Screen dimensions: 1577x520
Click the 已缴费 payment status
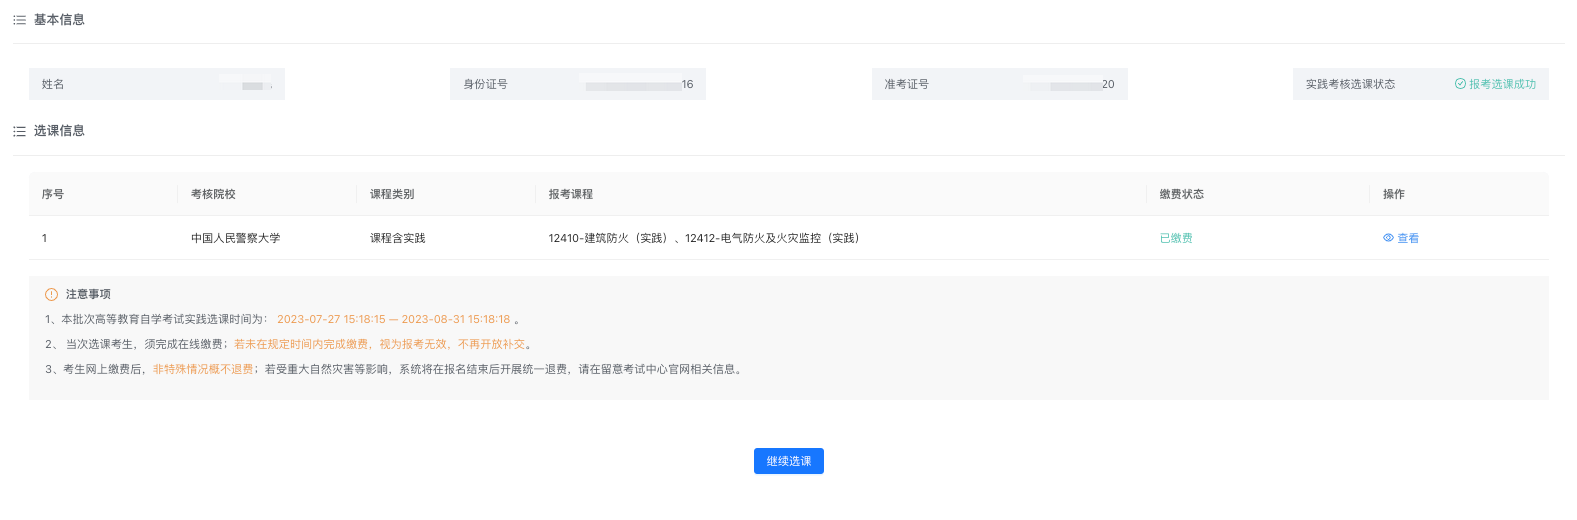tap(1176, 238)
